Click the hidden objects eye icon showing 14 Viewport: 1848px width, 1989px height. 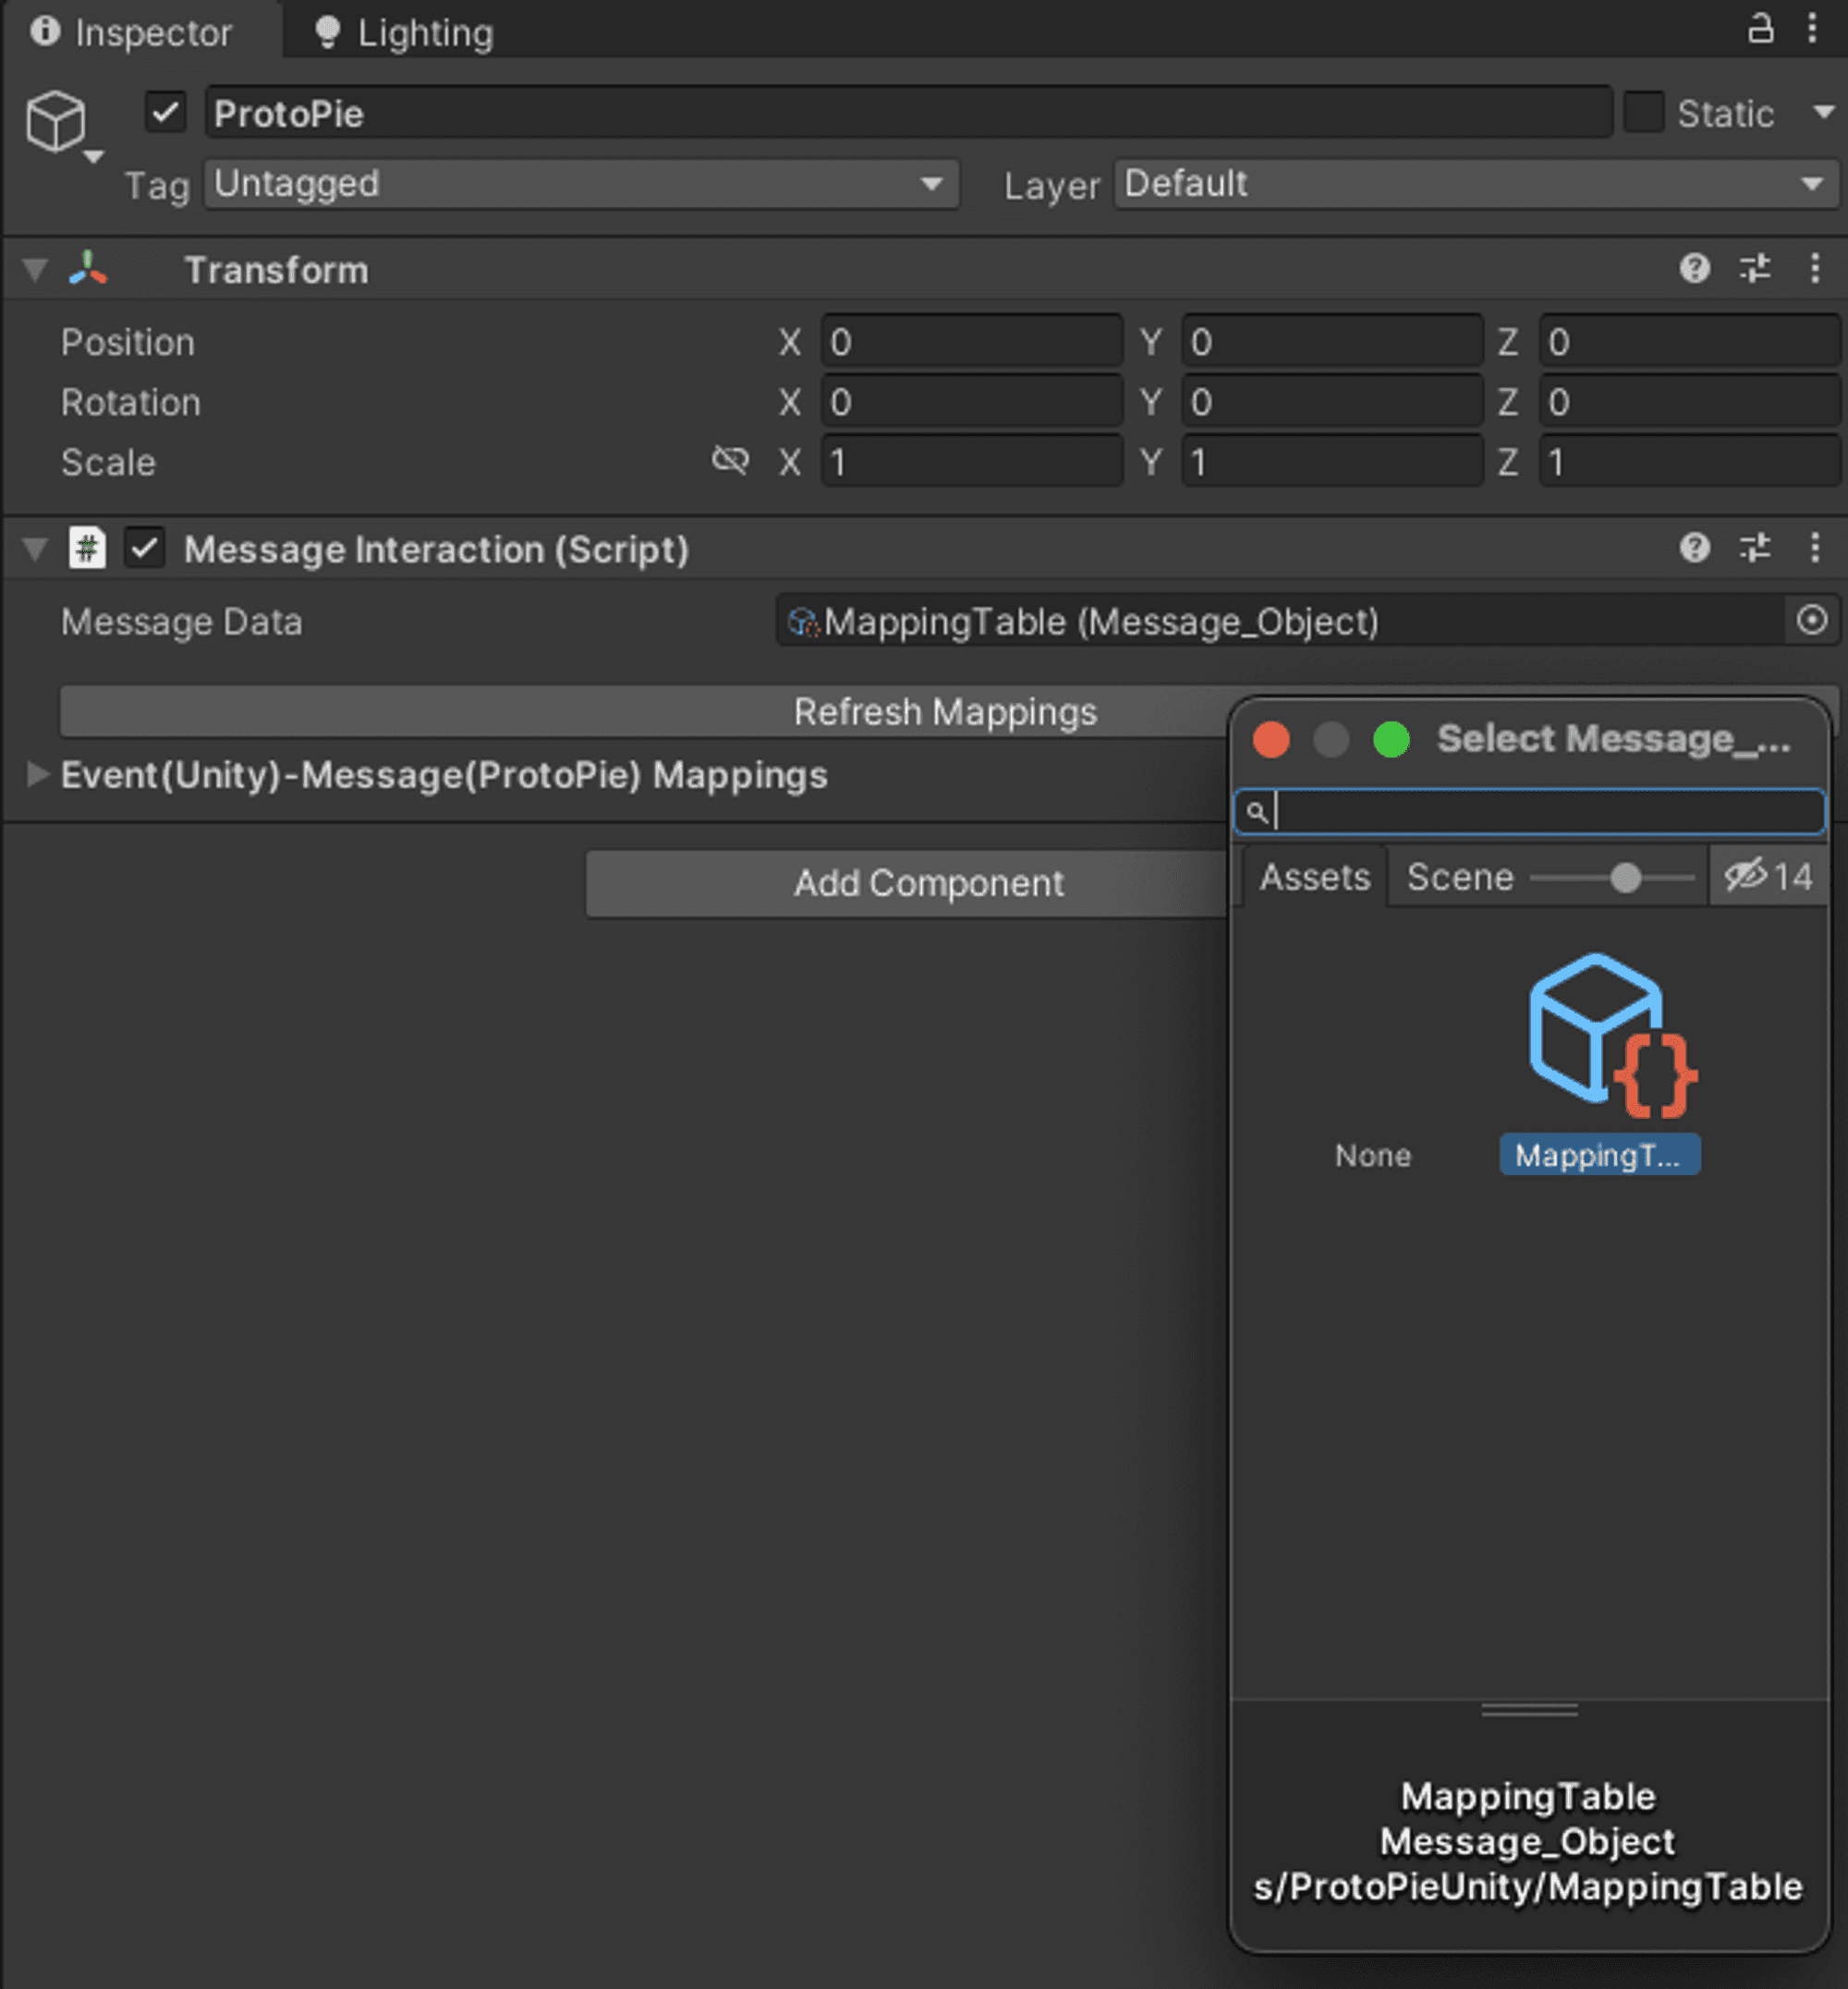tap(1768, 876)
